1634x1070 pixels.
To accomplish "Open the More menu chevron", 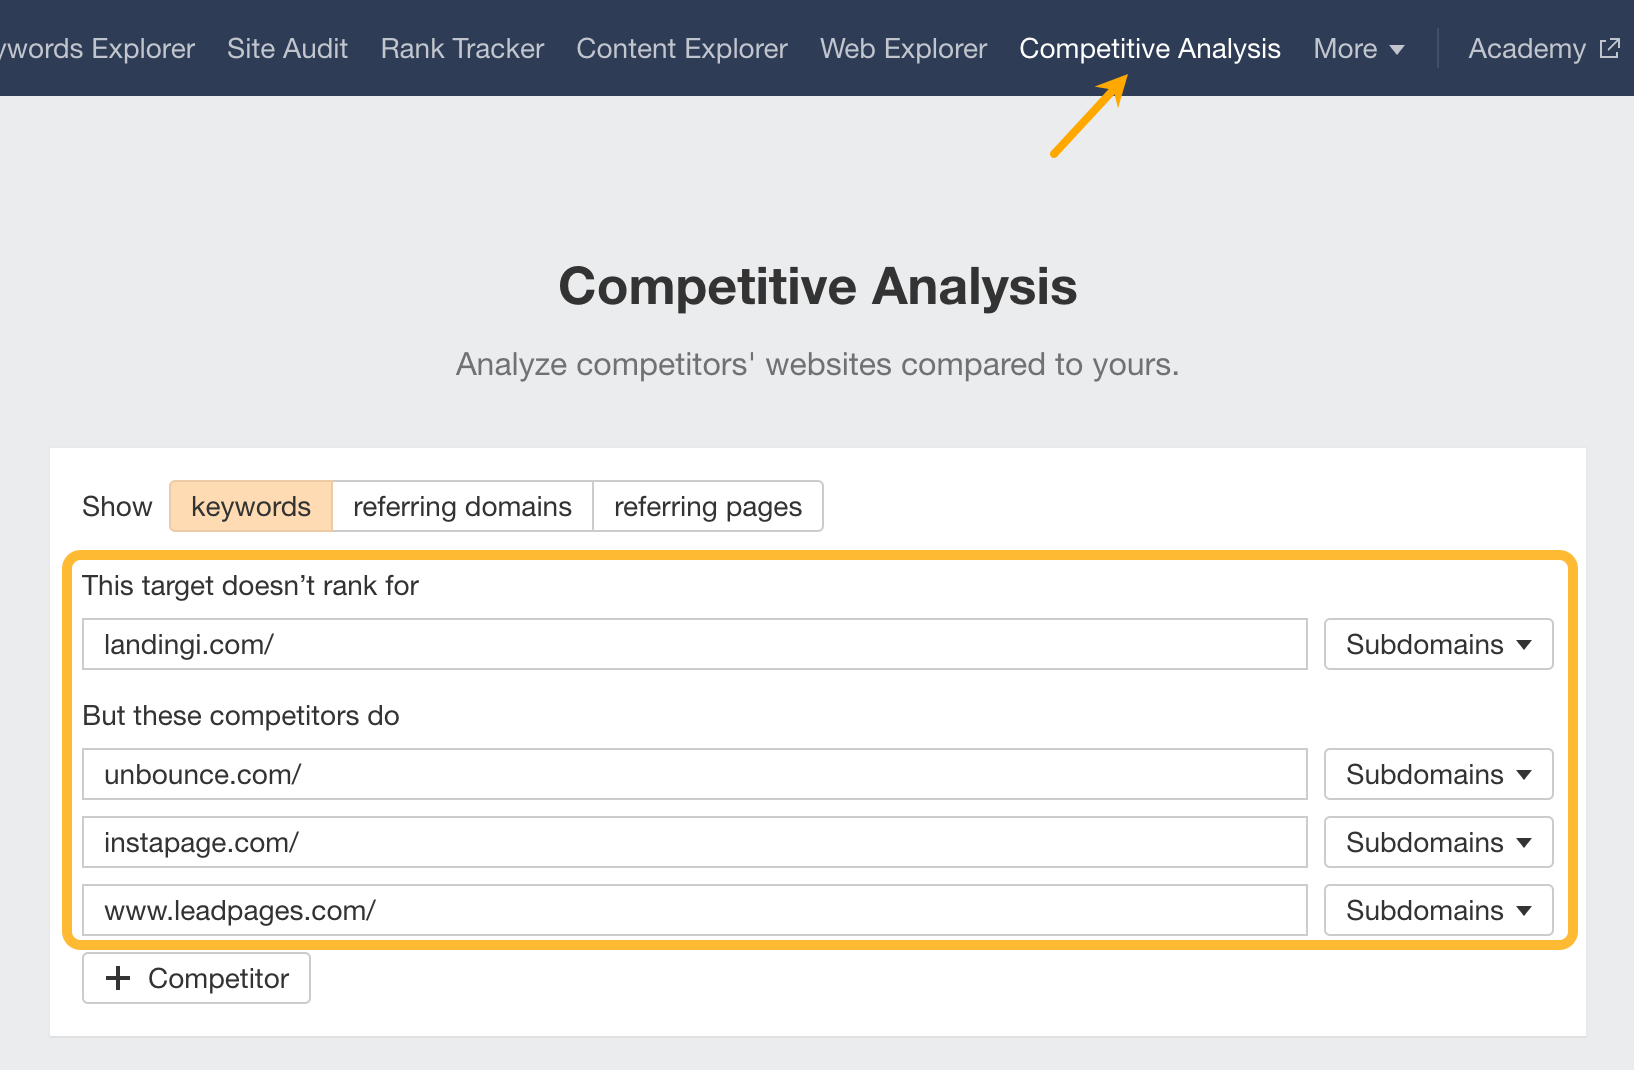I will (x=1398, y=49).
